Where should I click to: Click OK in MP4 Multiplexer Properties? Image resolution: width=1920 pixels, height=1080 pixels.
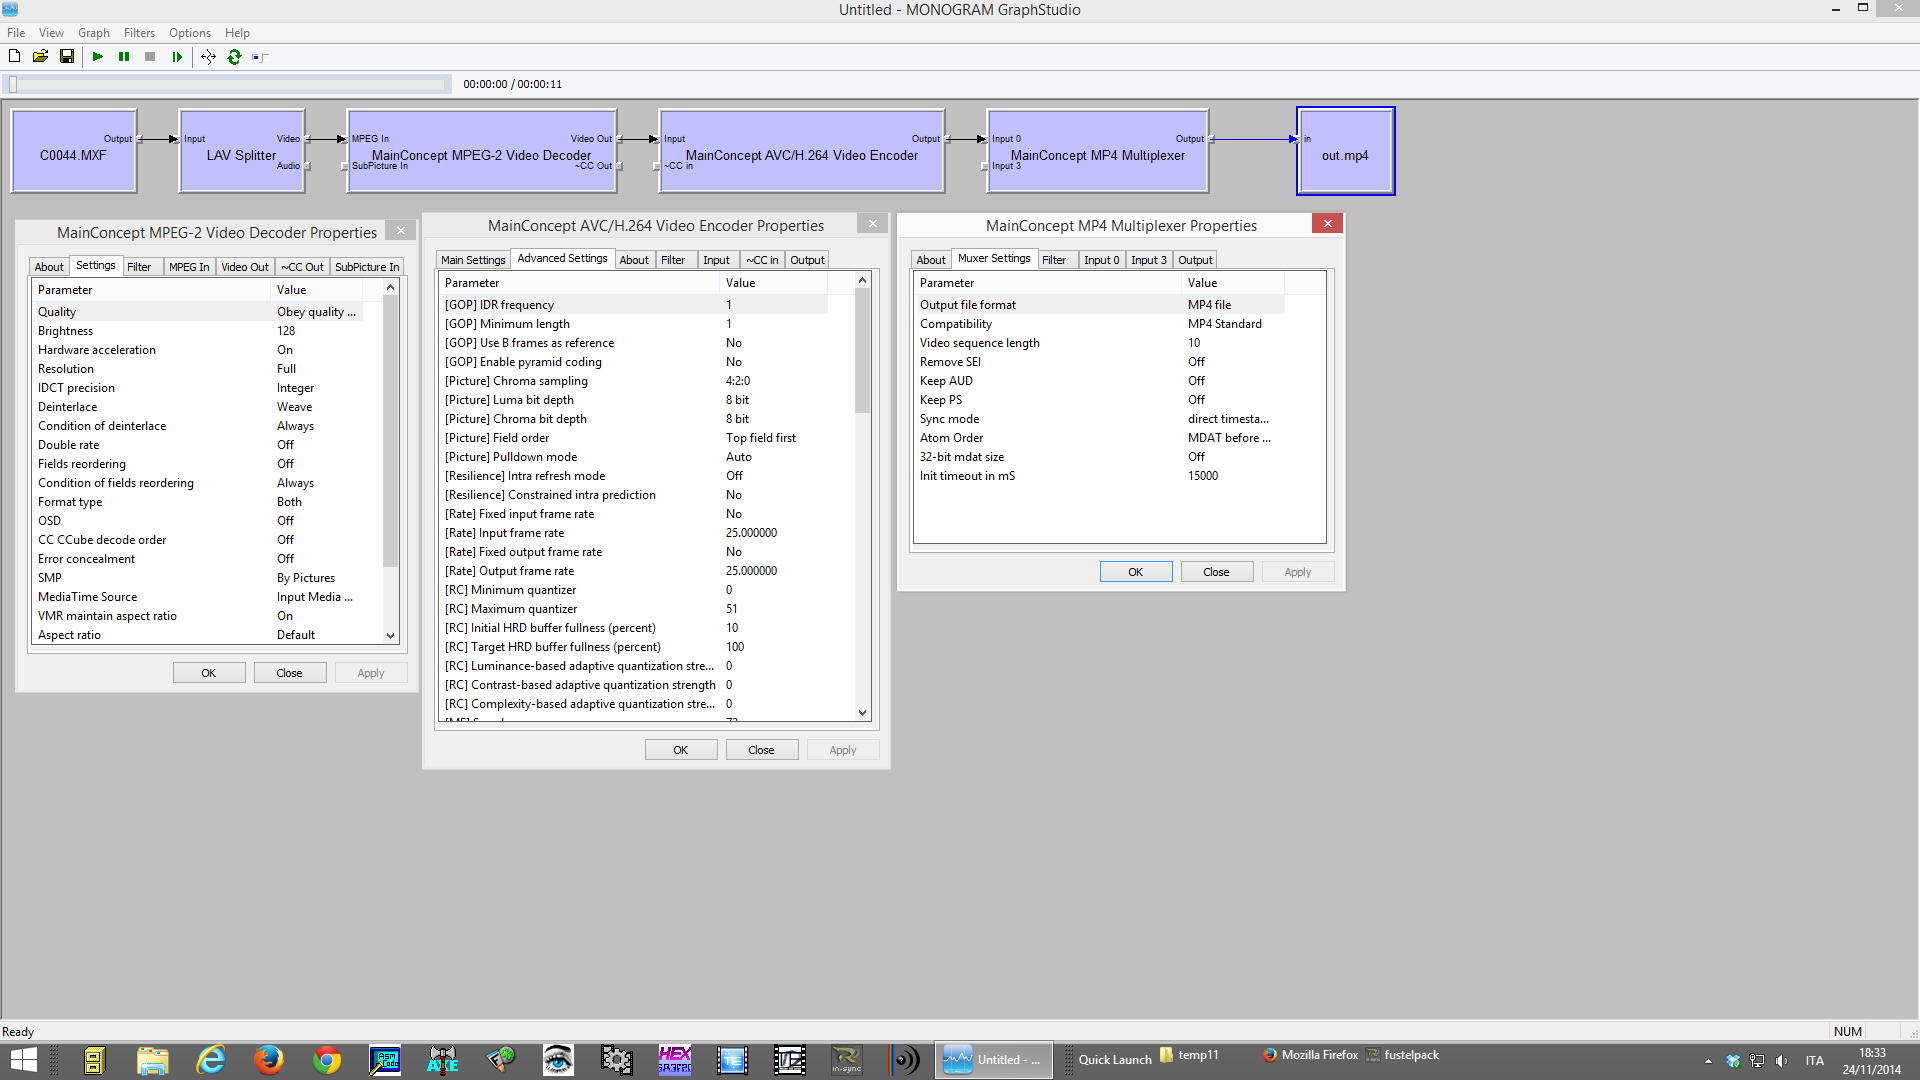[1135, 572]
